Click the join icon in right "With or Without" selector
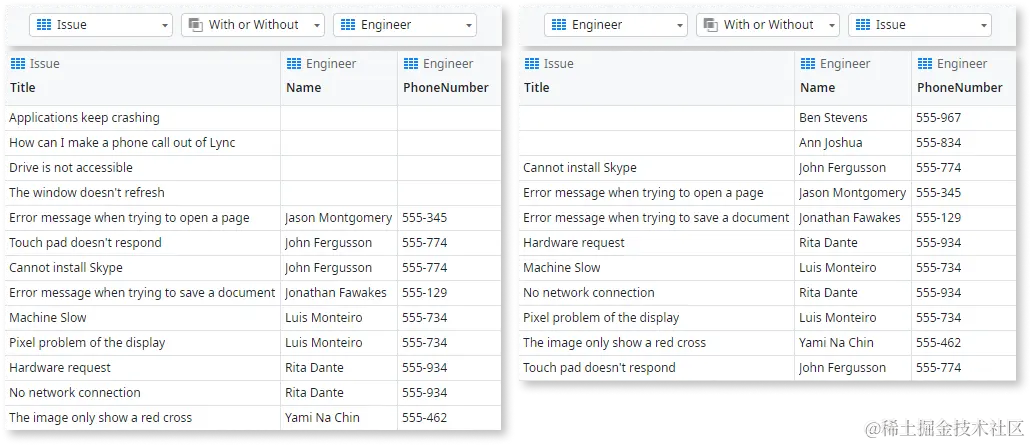Viewport: 1031px width, 445px height. coord(711,25)
